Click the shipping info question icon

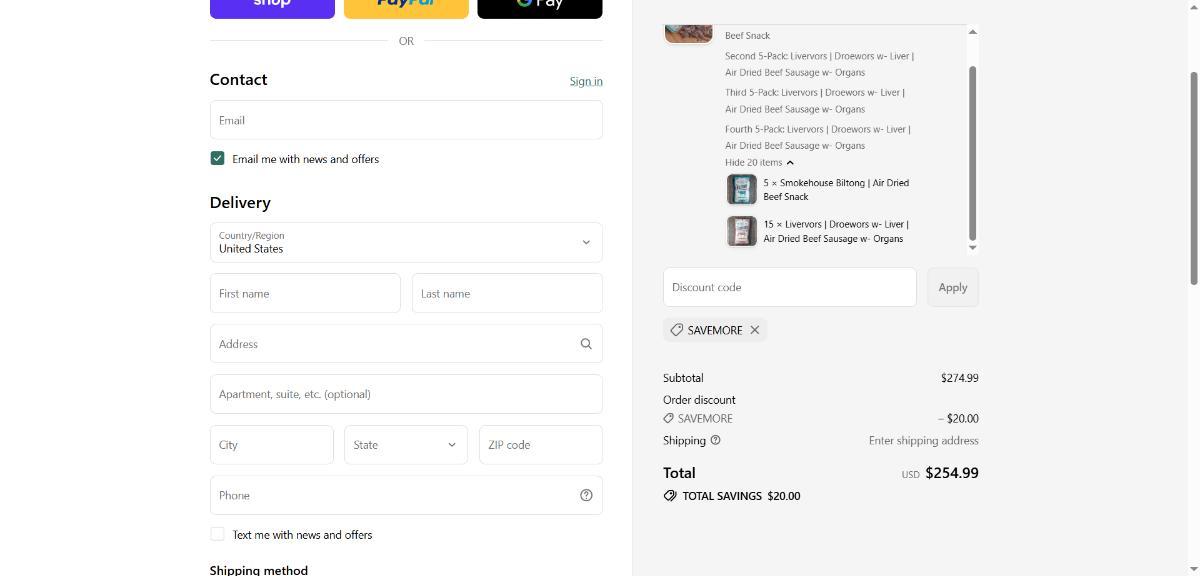tap(715, 440)
